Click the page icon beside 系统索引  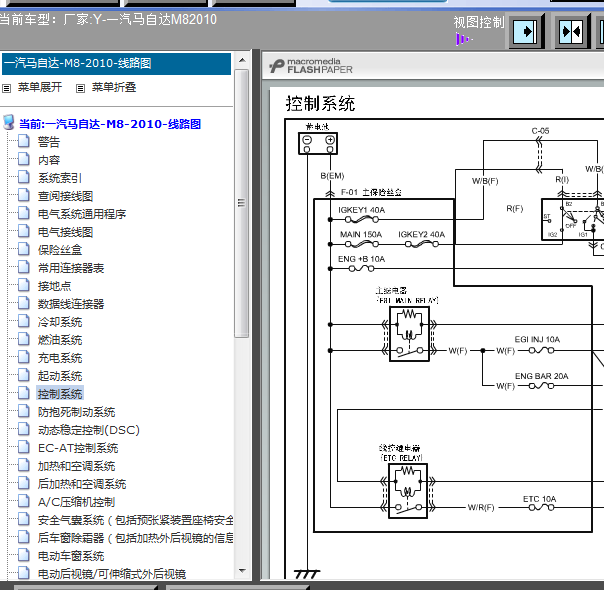[x=23, y=177]
